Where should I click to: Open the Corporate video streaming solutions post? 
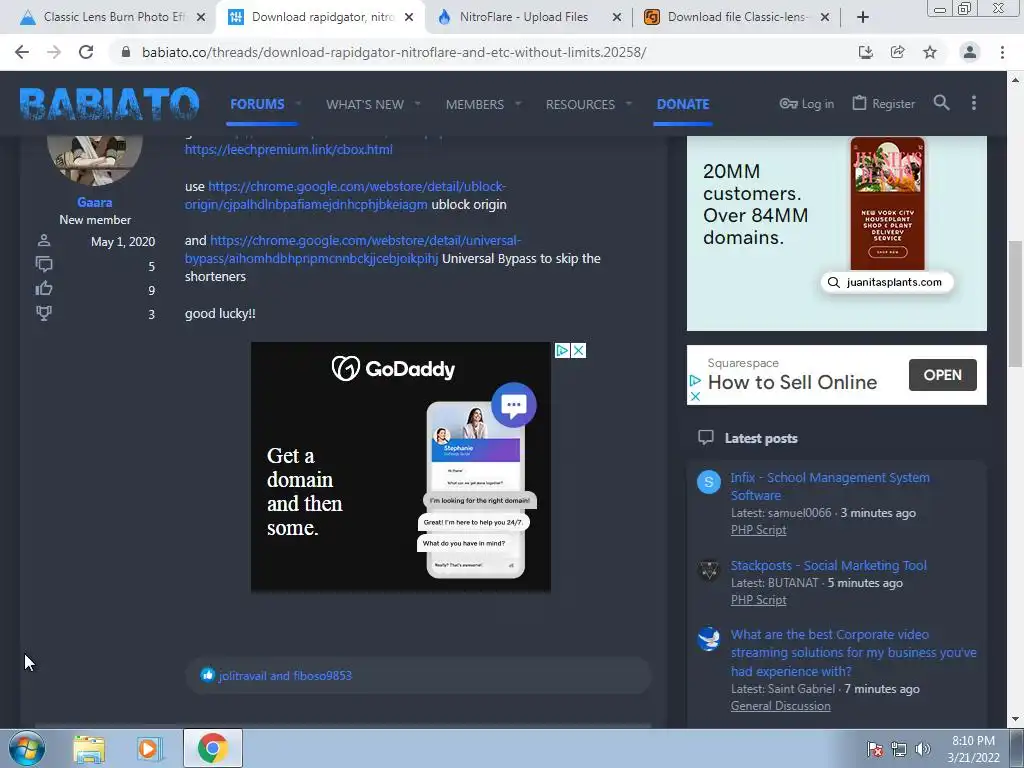coord(854,652)
